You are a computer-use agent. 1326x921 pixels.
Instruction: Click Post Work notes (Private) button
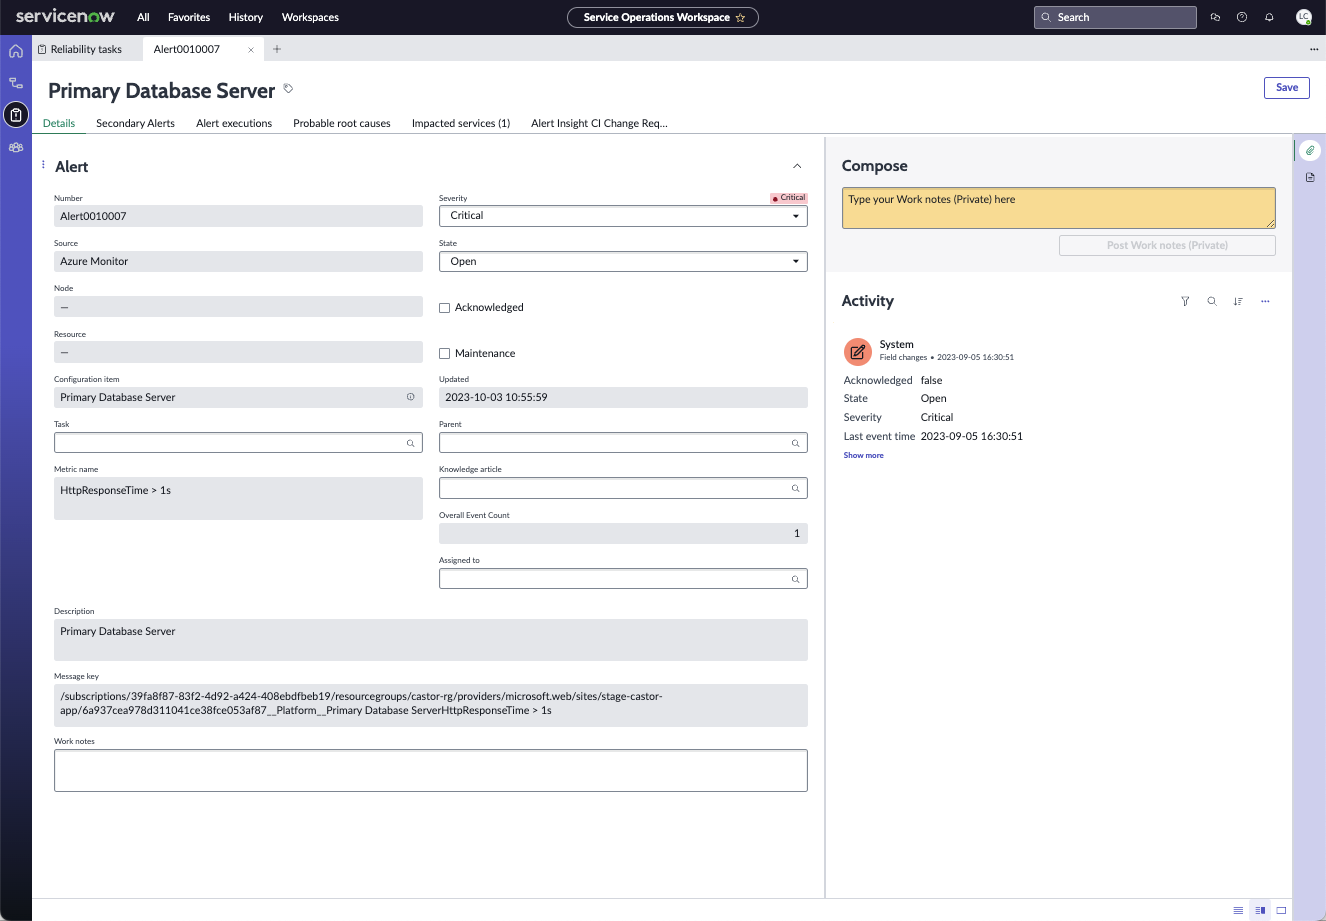click(x=1167, y=245)
